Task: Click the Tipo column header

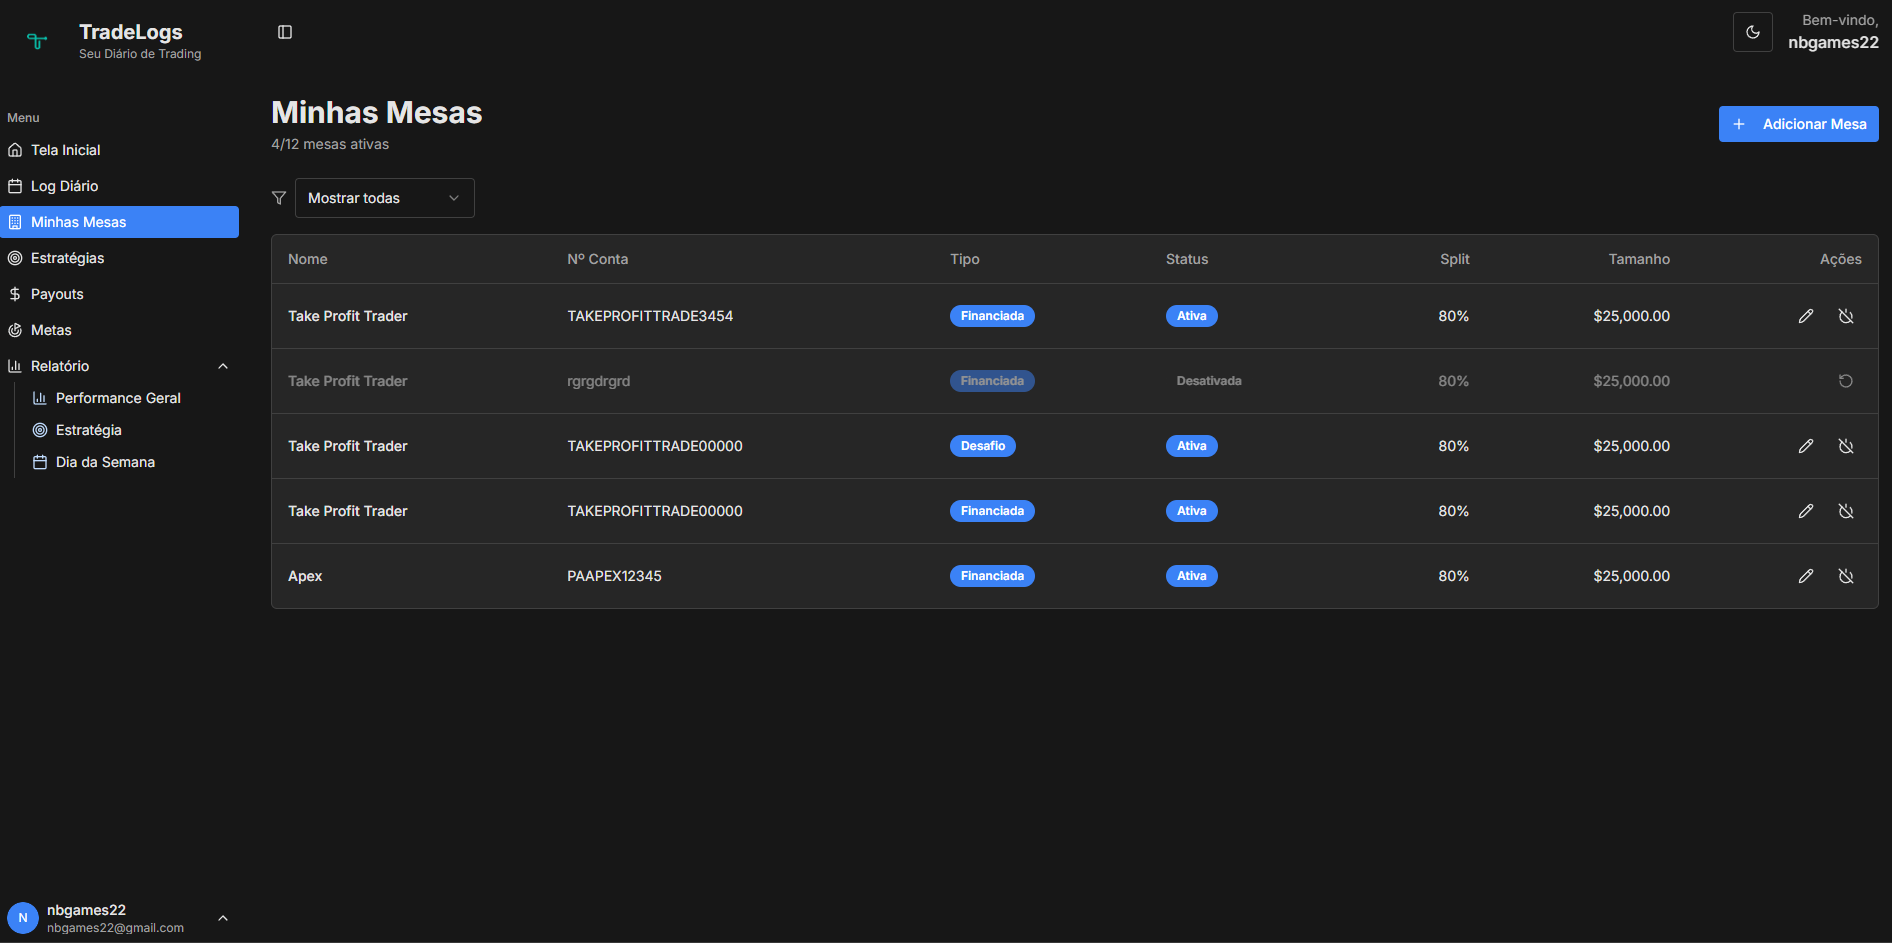Action: coord(965,259)
